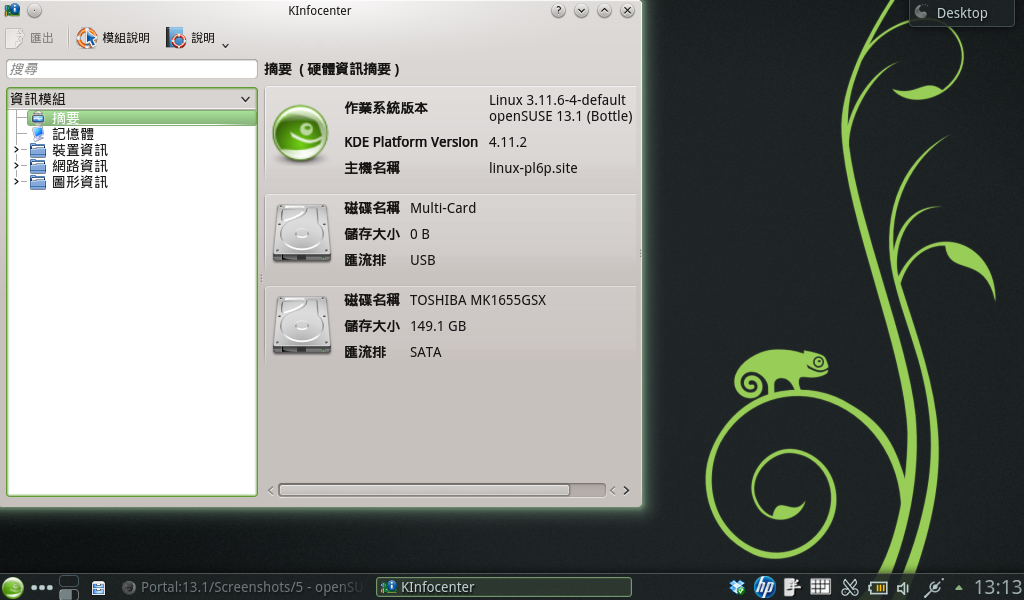Click the battery tray icon
Screen dimensions: 1024x600
point(878,587)
